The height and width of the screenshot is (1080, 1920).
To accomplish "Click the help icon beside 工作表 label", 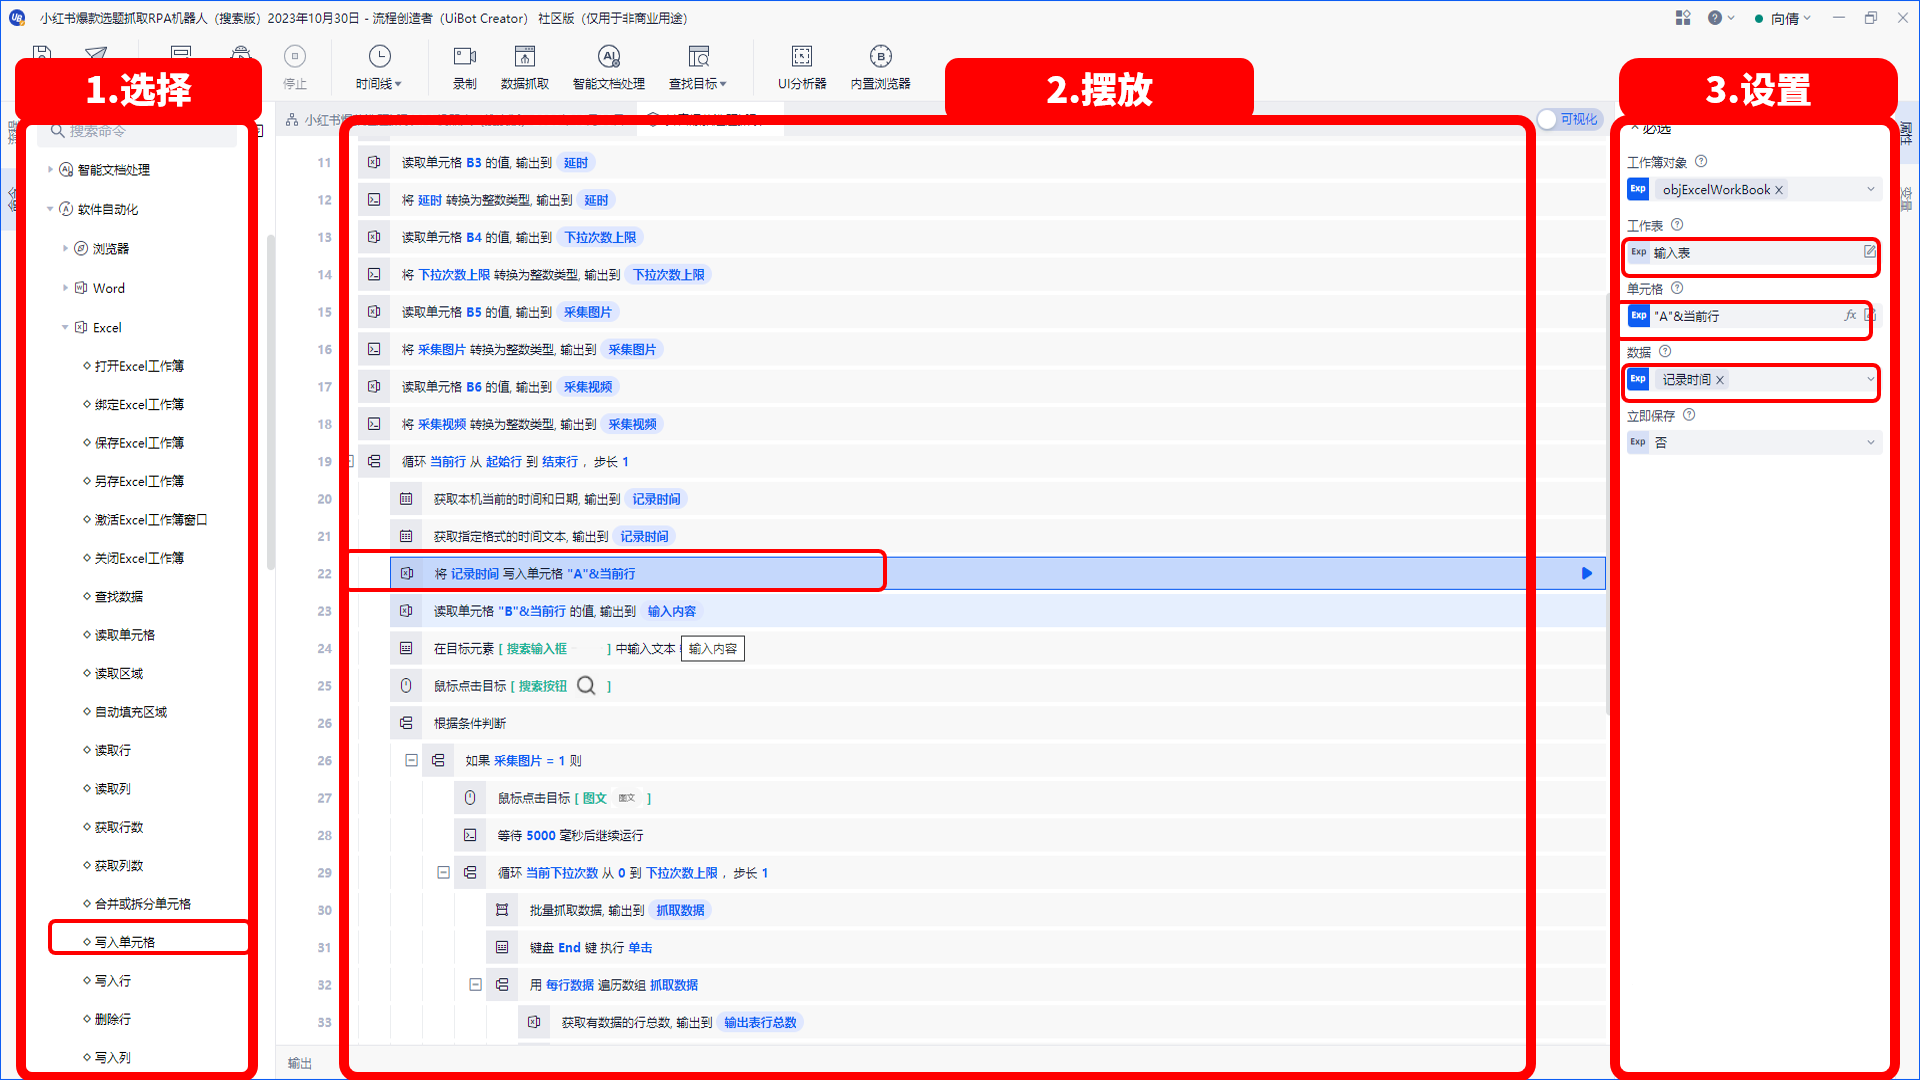I will (x=1677, y=225).
